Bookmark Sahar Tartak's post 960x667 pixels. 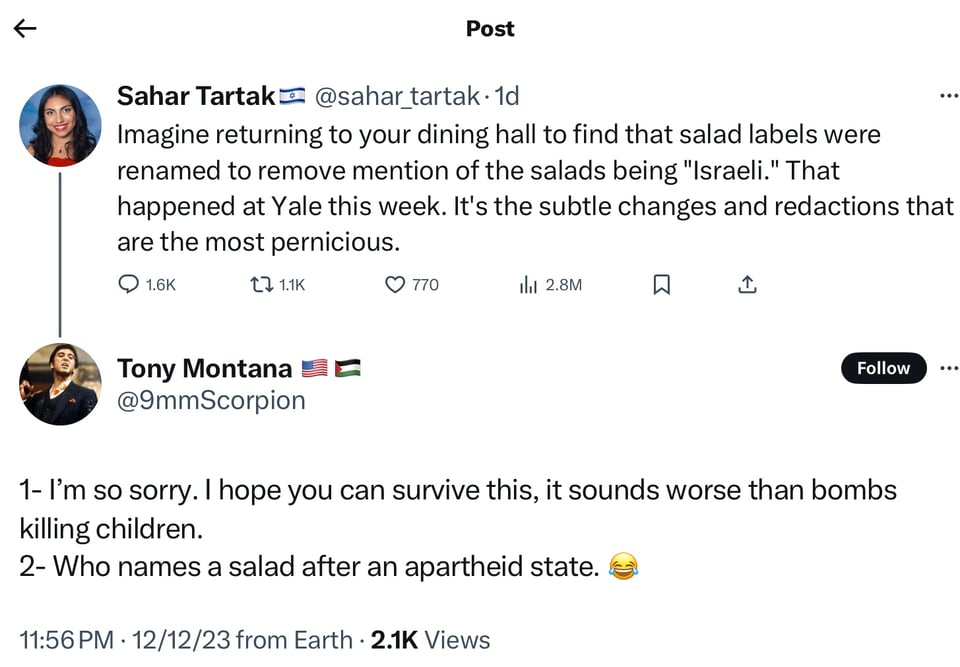[661, 285]
